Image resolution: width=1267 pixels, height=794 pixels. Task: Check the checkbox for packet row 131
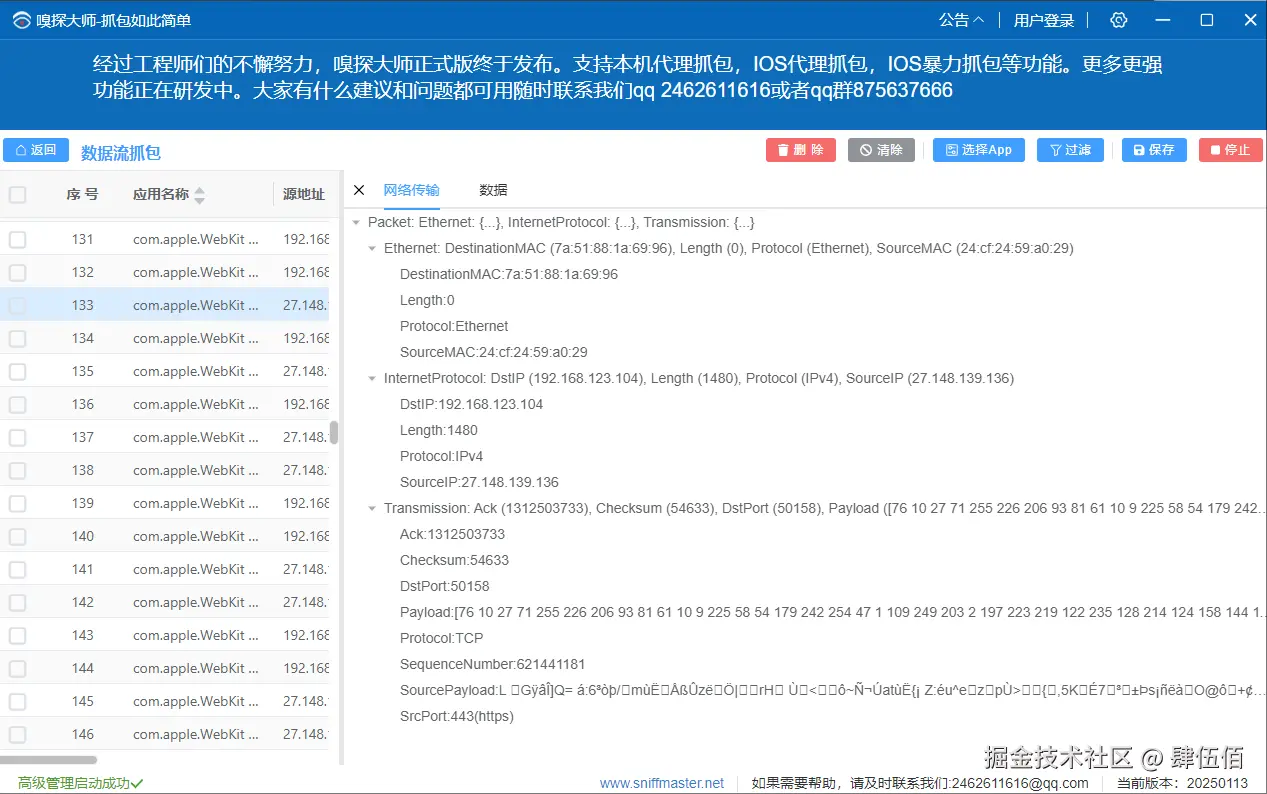(17, 238)
